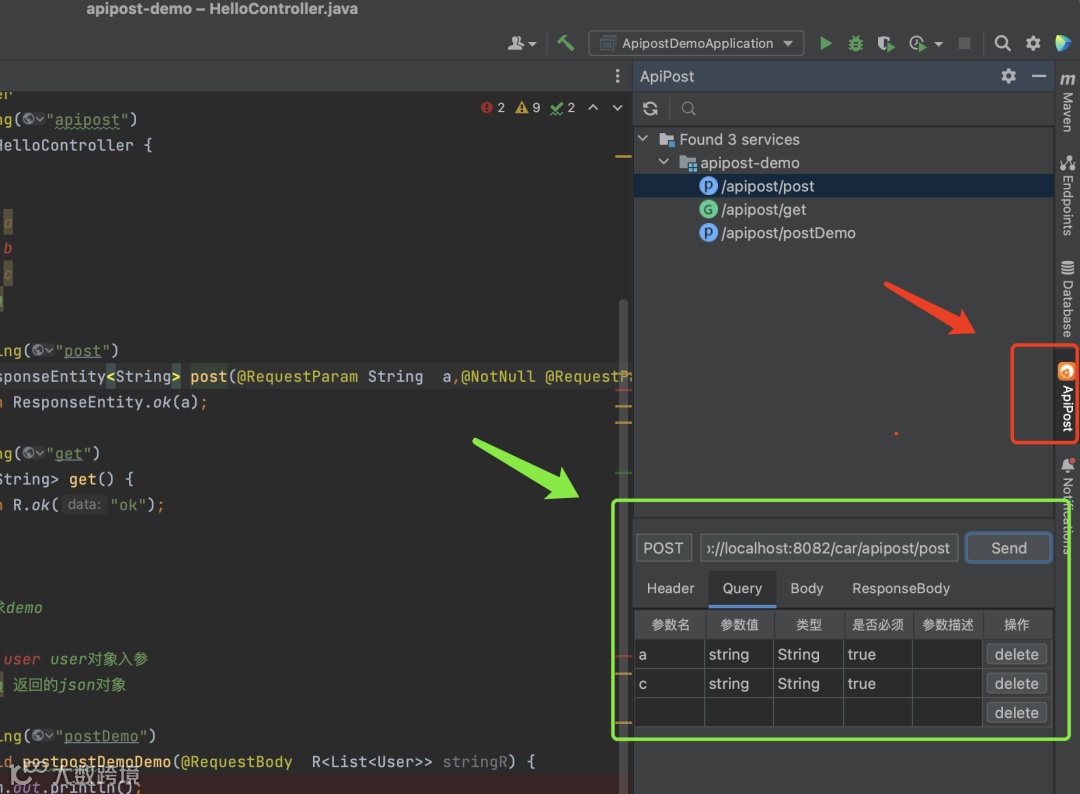
Task: Click the 'true' cell in row c
Action: click(878, 684)
